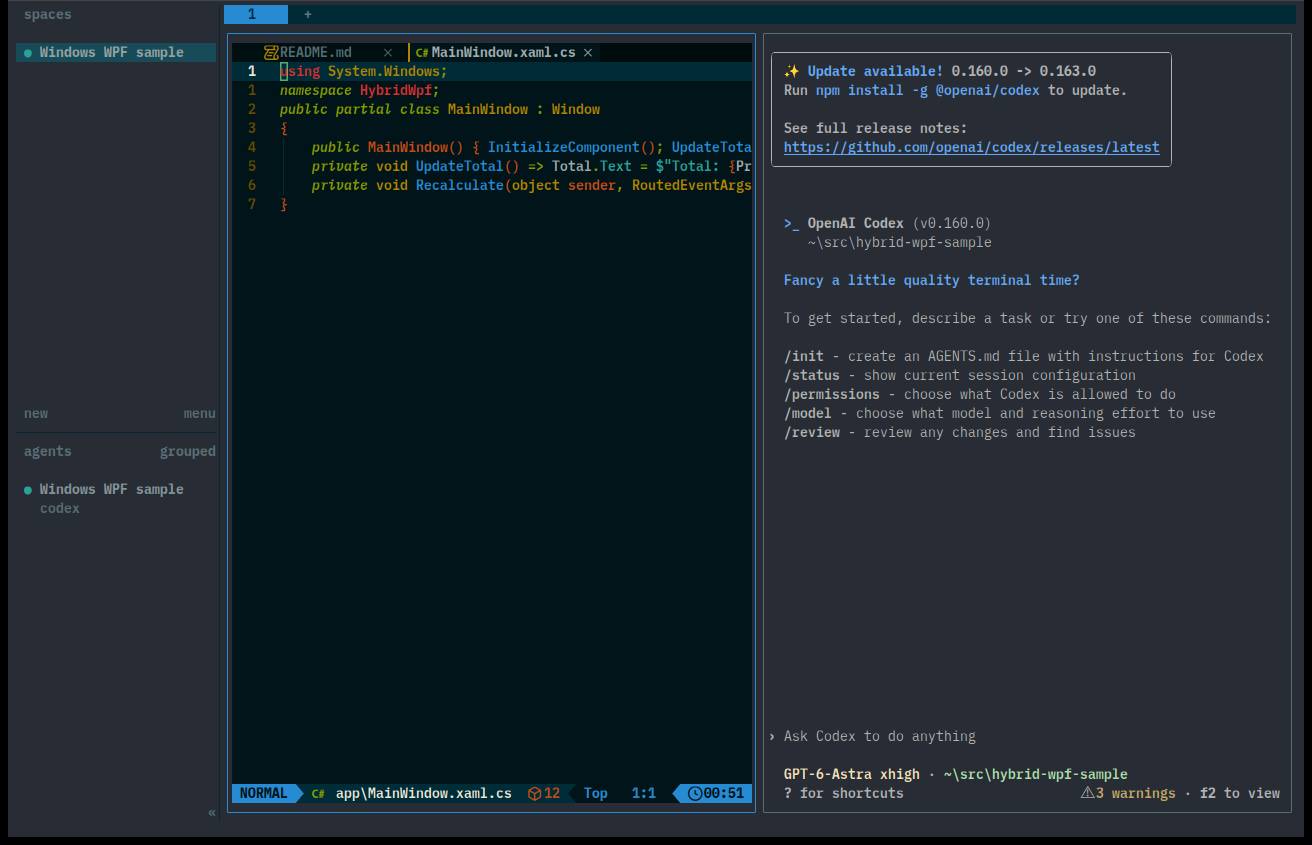Click the ~\src\hybrid-wpf-sample path under Codex header
The image size is (1312, 845).
[900, 242]
